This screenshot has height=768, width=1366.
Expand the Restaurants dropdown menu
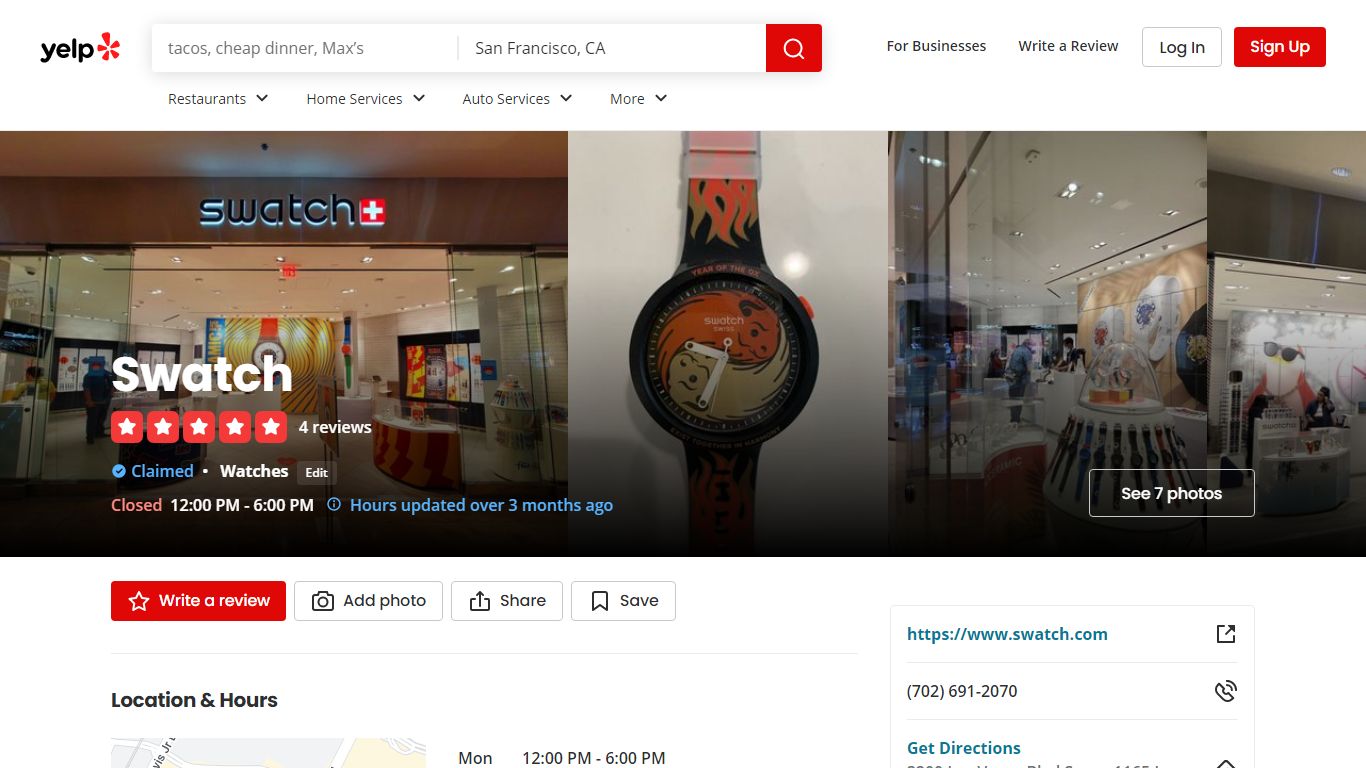218,99
